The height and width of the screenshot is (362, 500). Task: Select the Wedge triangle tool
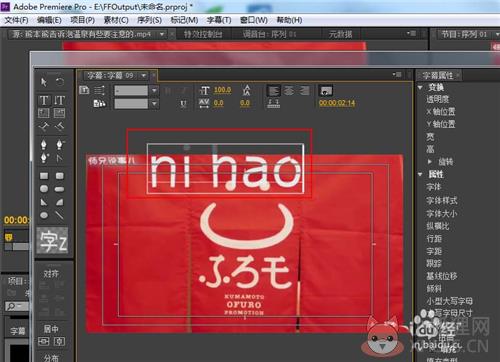(x=44, y=202)
